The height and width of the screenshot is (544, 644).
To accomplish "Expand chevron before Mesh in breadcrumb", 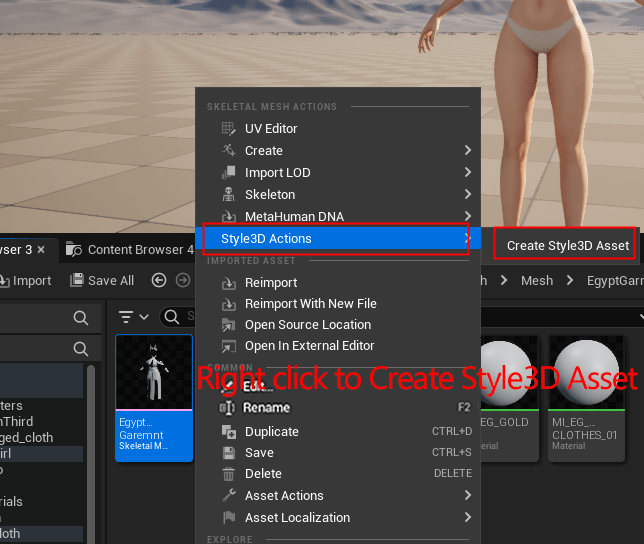I will (504, 280).
